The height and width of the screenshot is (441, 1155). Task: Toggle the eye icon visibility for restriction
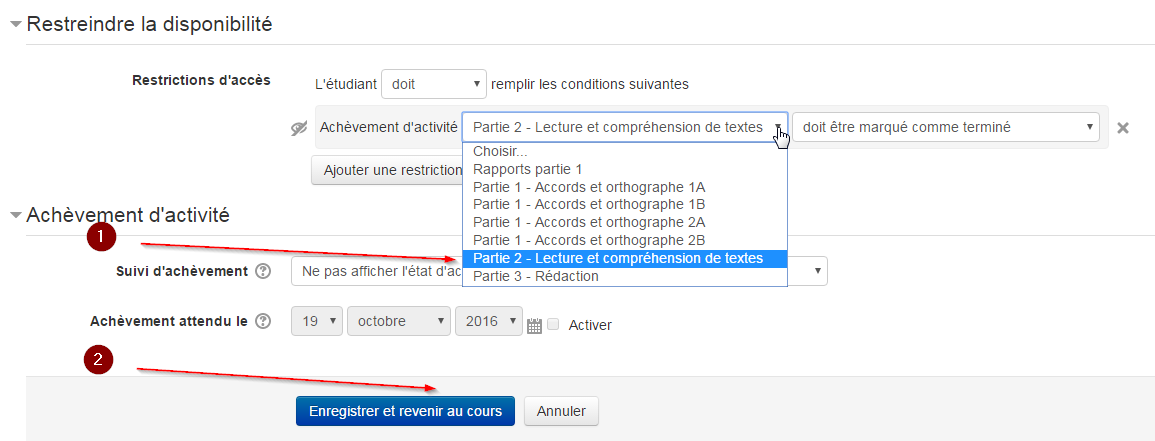coord(298,128)
